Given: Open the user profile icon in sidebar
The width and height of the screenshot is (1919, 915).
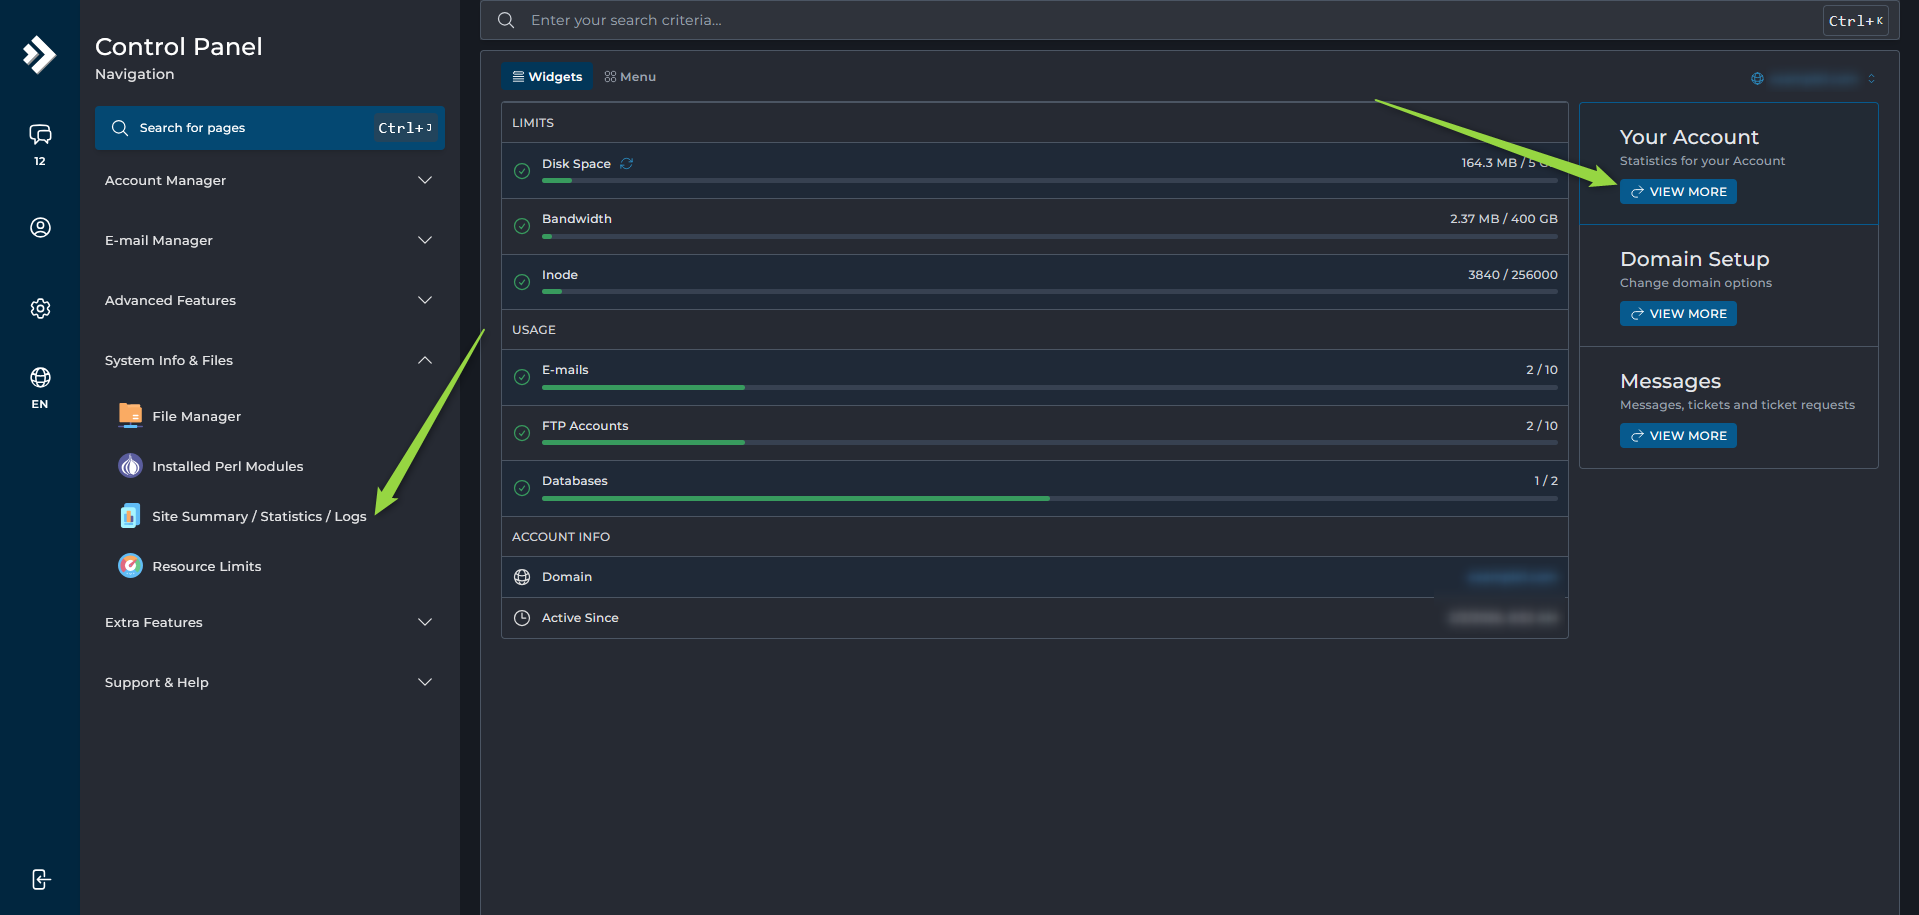Looking at the screenshot, I should click(40, 228).
